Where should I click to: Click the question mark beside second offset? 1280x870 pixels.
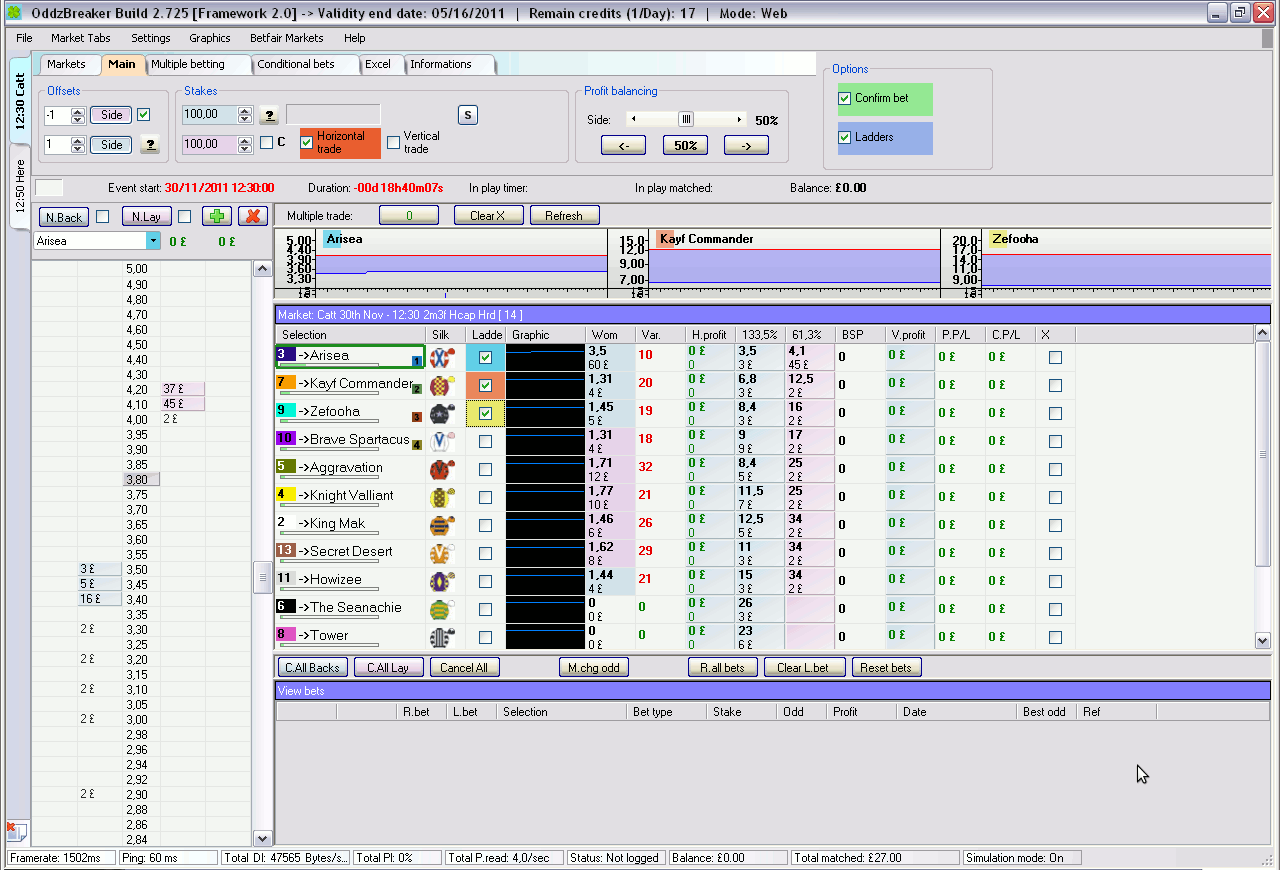point(149,145)
